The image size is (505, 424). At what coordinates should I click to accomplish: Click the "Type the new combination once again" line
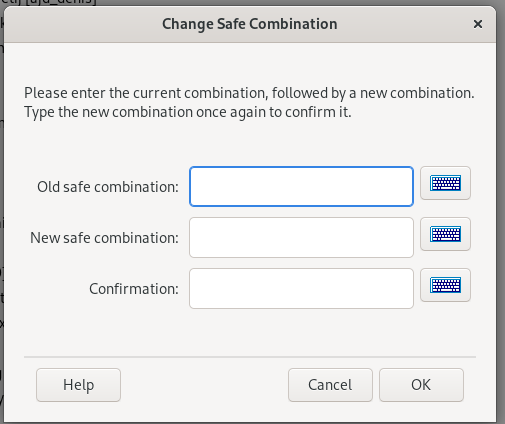tap(188, 112)
